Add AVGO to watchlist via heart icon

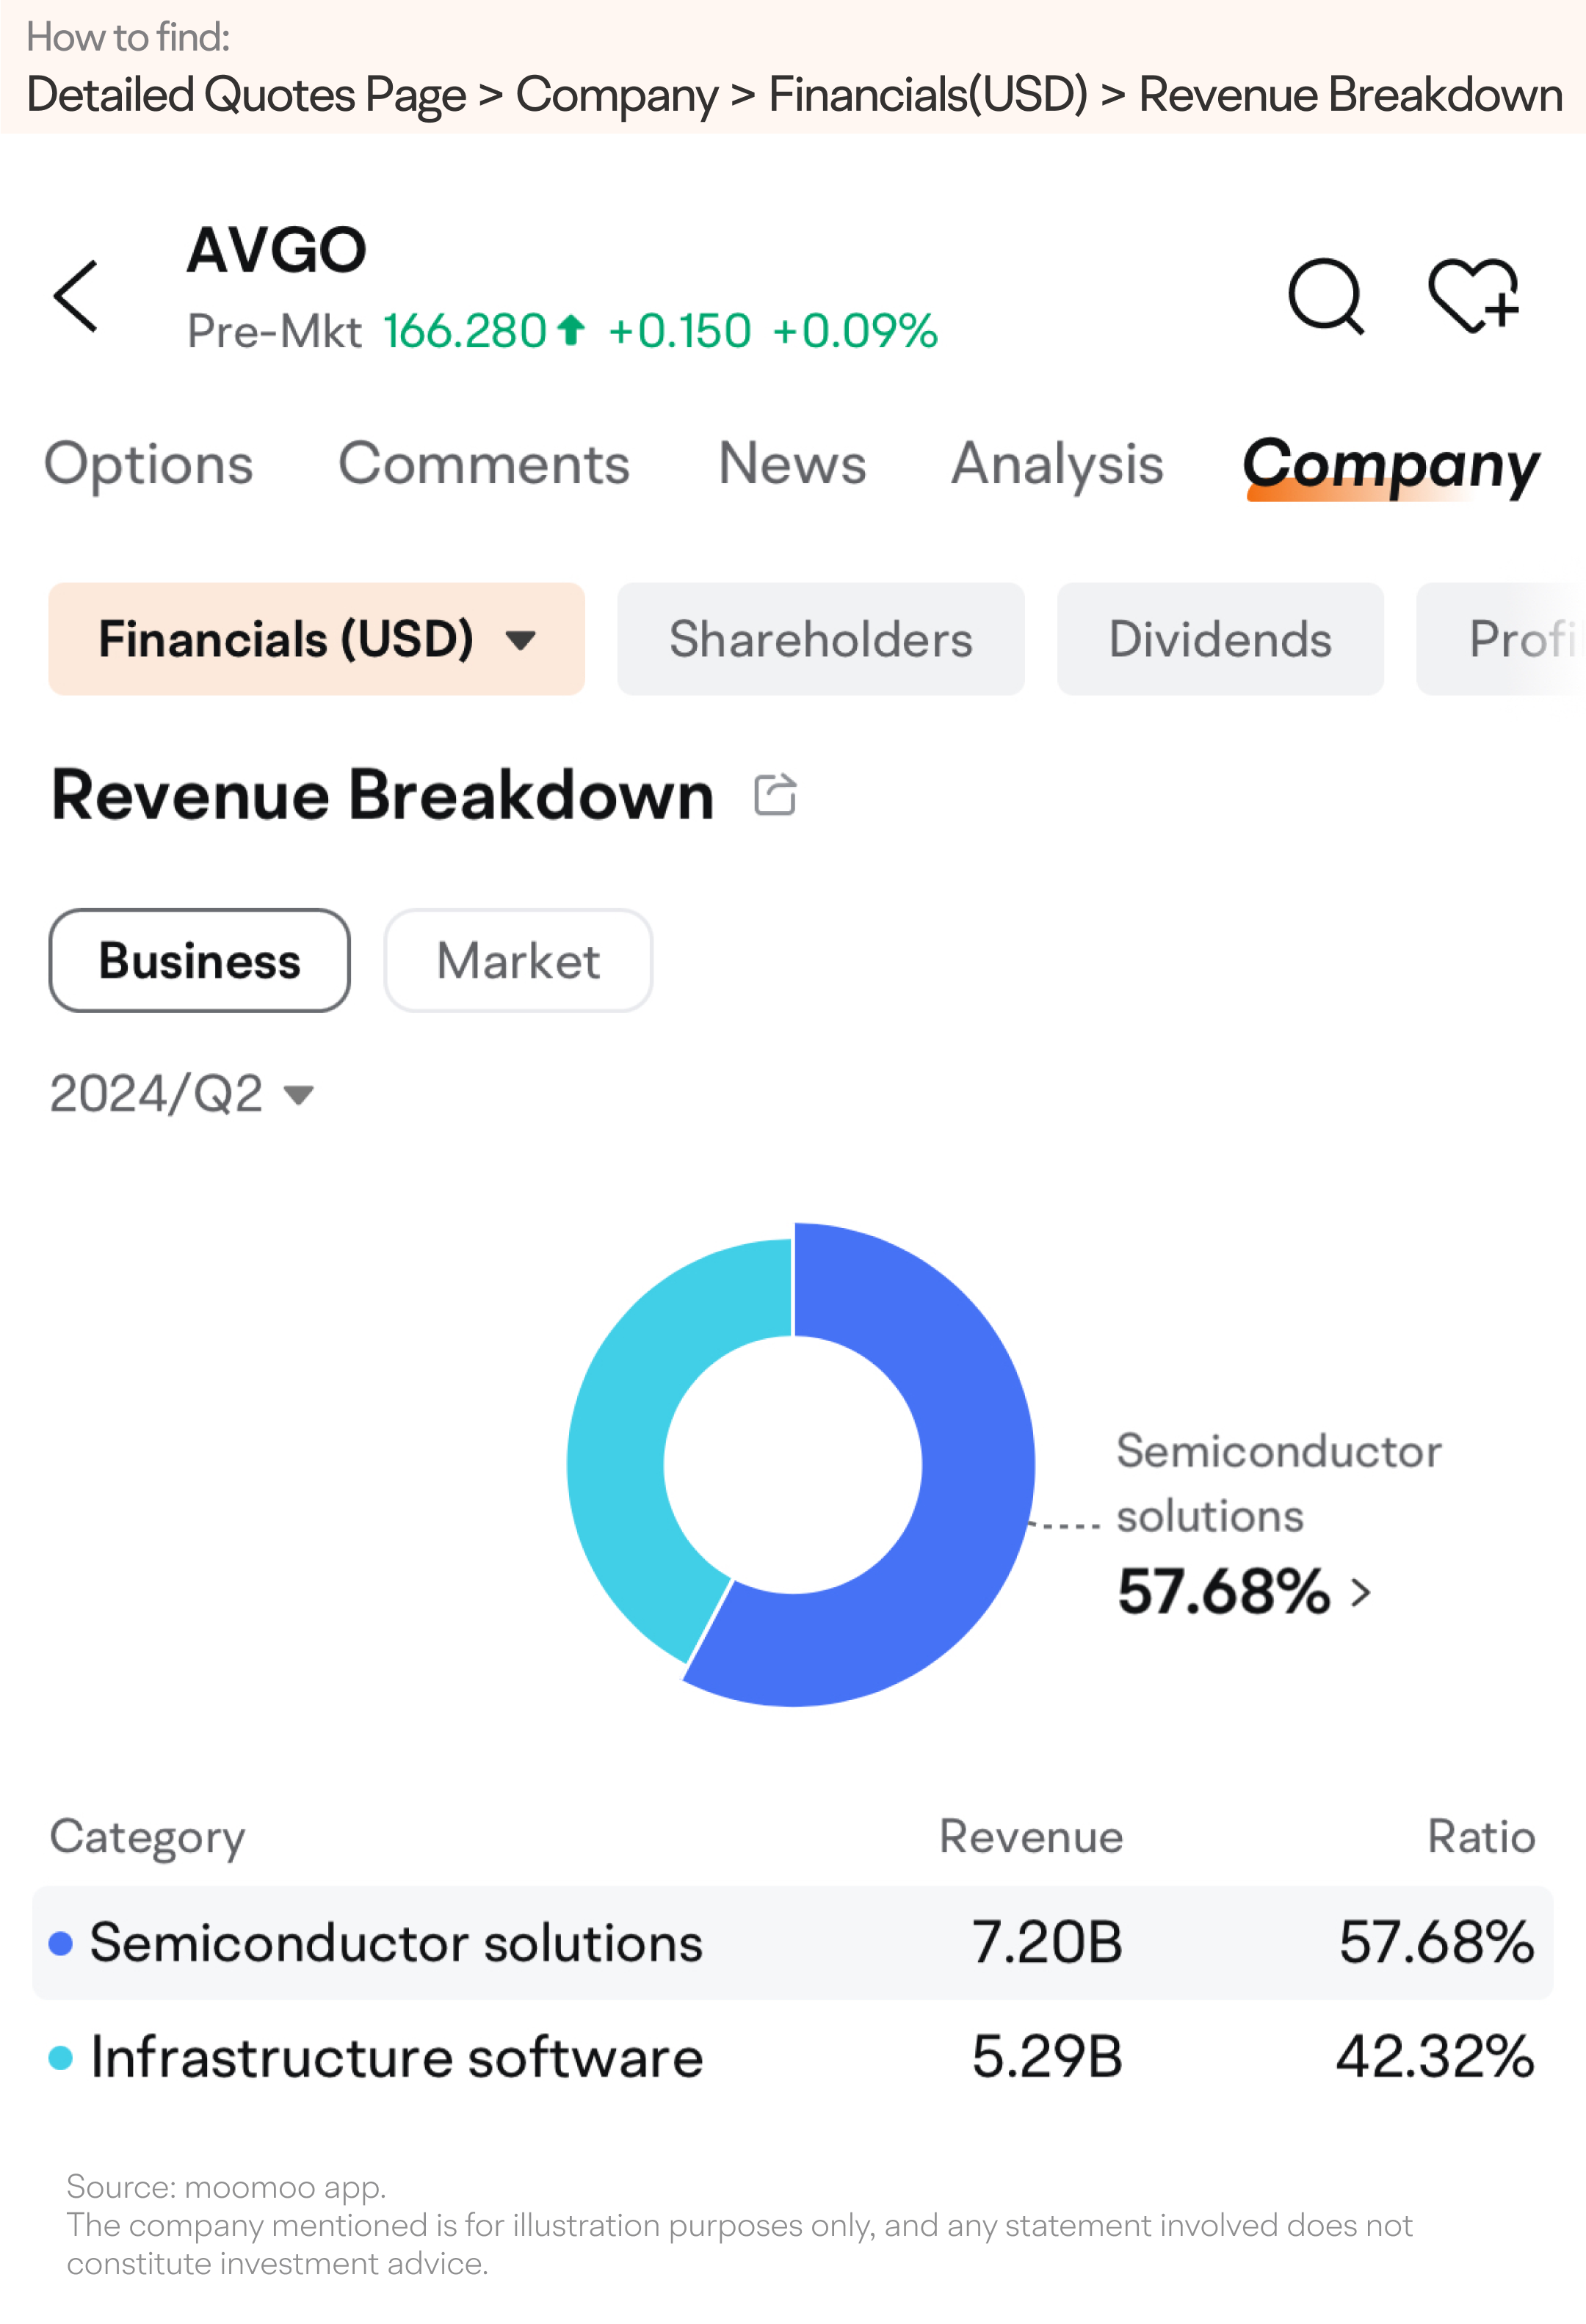point(1473,296)
